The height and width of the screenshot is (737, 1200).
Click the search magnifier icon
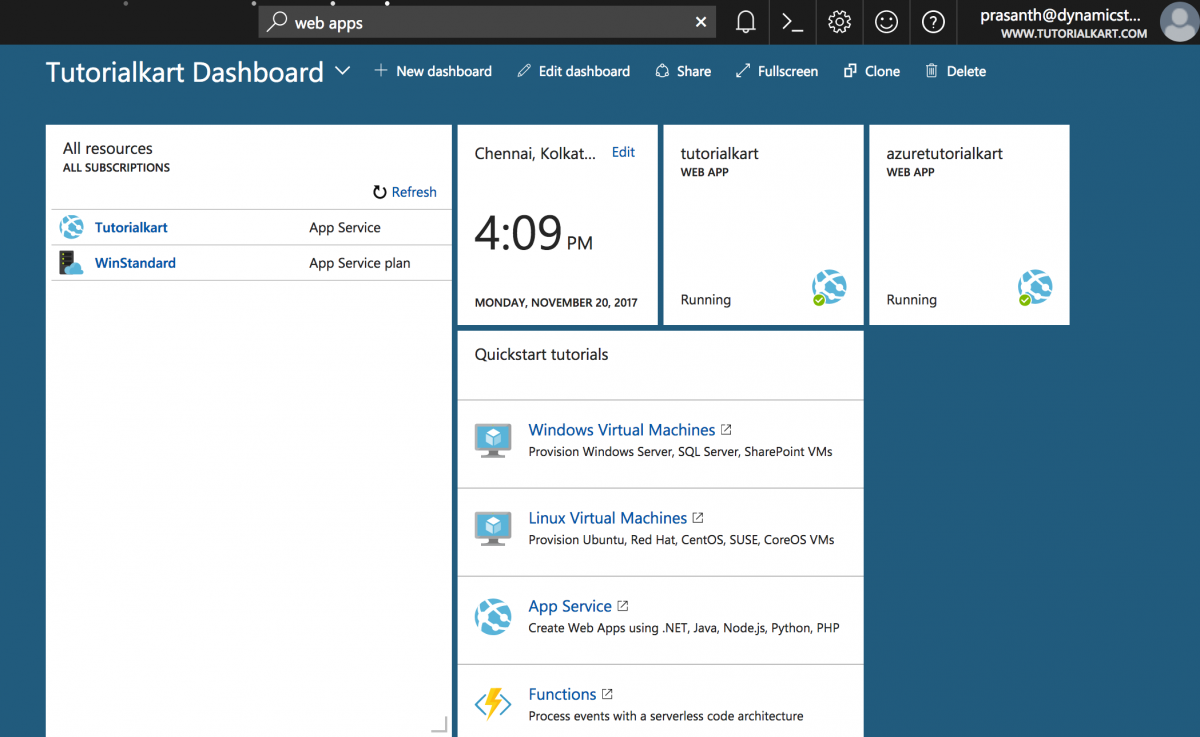coord(277,22)
